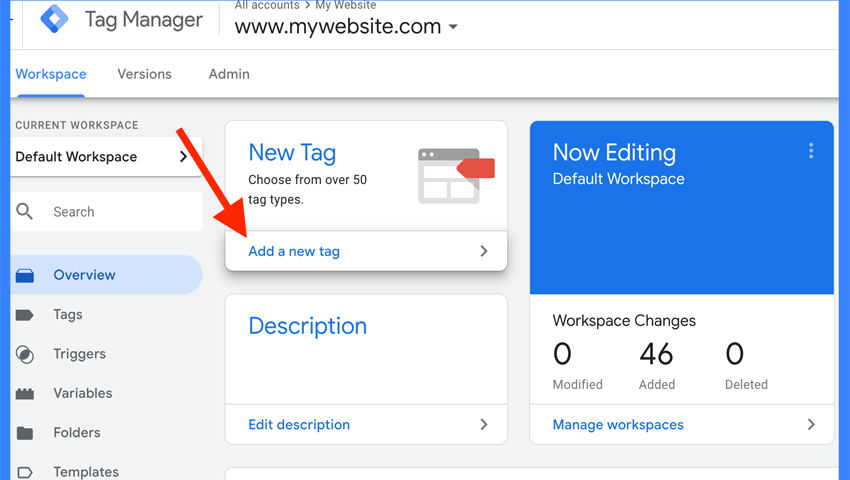Open the Admin tab
Viewport: 850px width, 480px height.
pos(229,74)
